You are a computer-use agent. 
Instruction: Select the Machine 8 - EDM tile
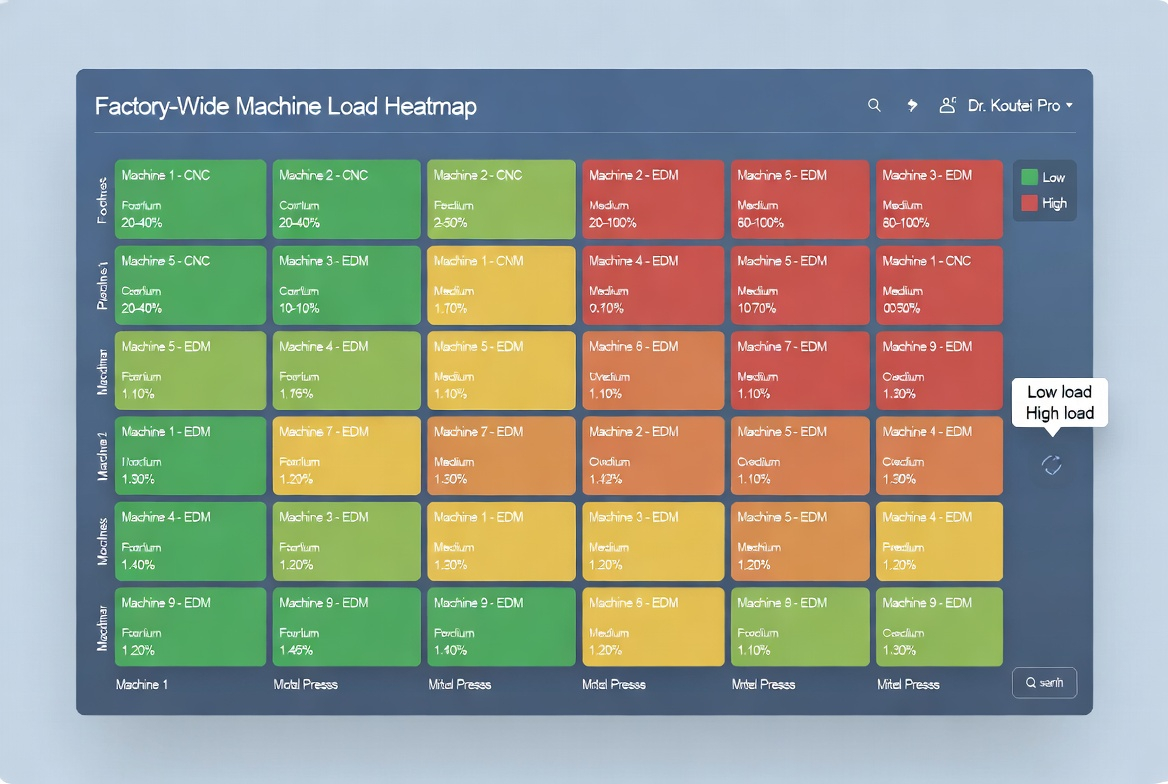pos(800,627)
